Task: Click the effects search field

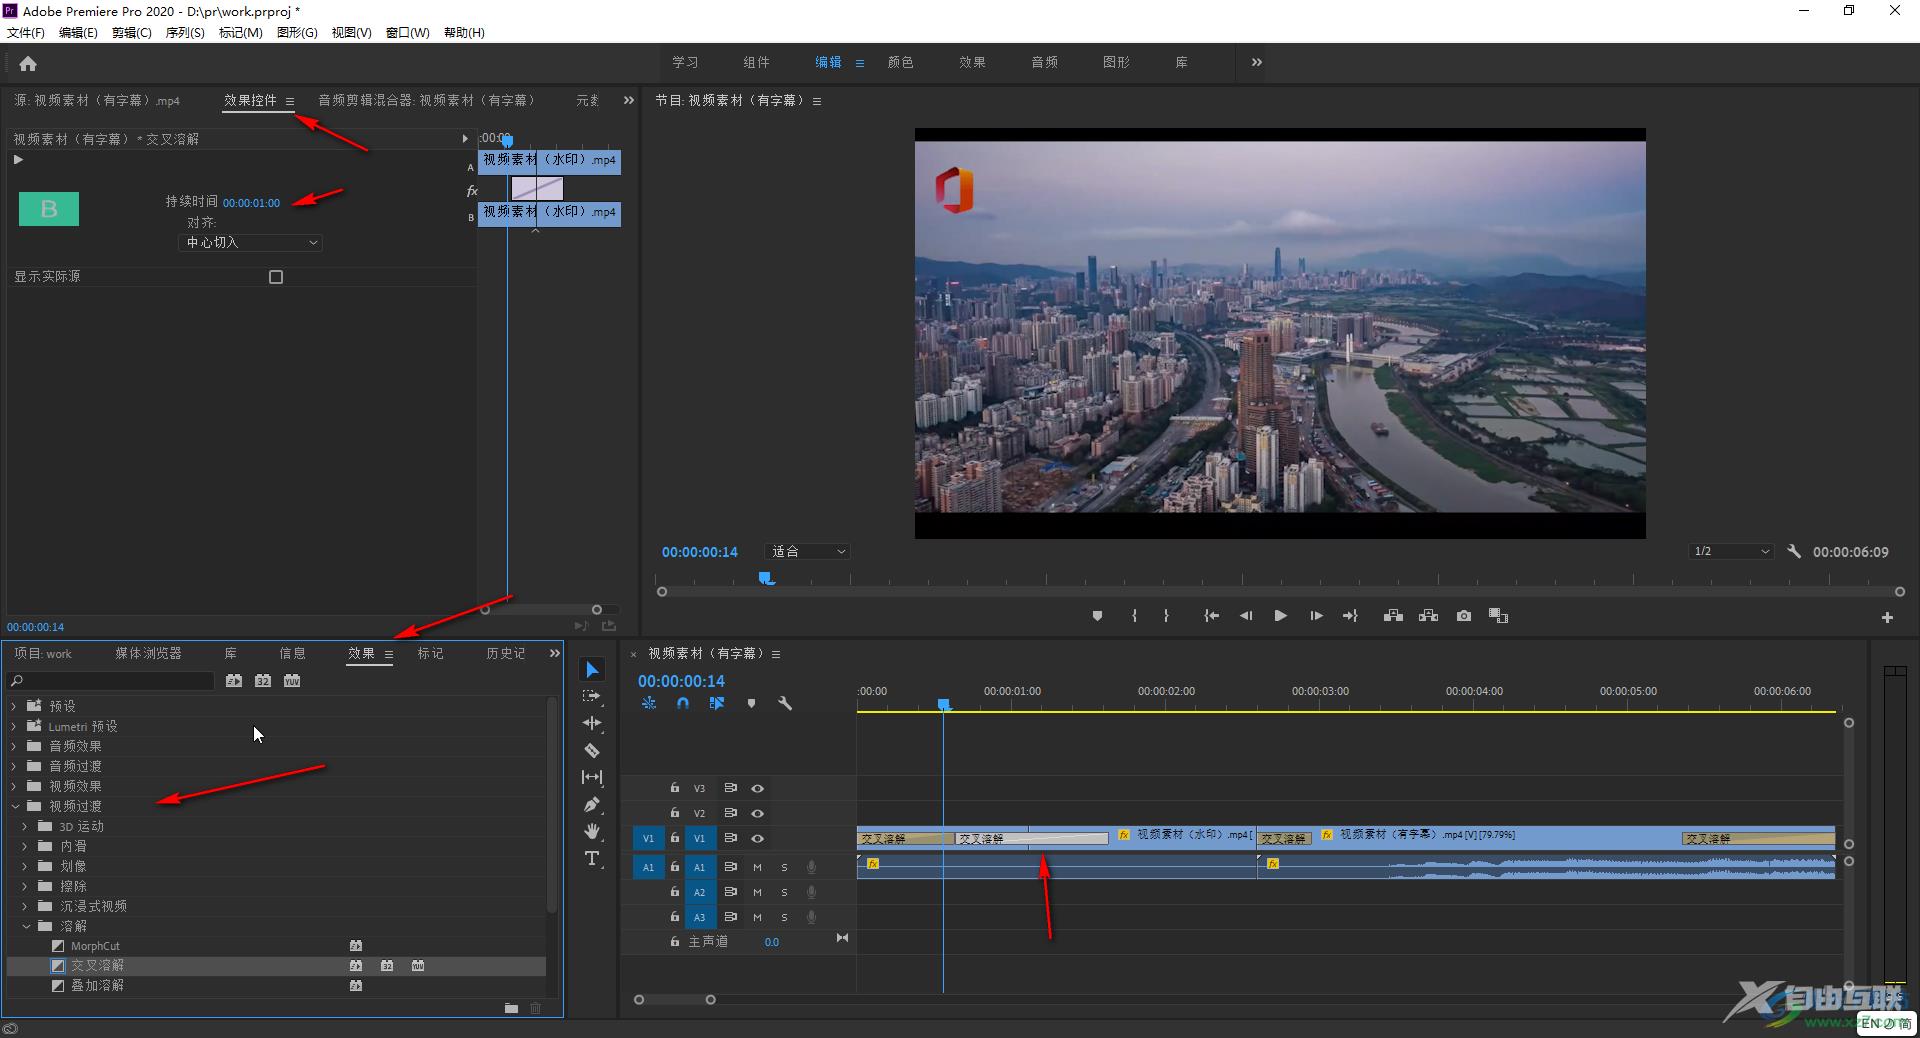Action: tap(112, 681)
